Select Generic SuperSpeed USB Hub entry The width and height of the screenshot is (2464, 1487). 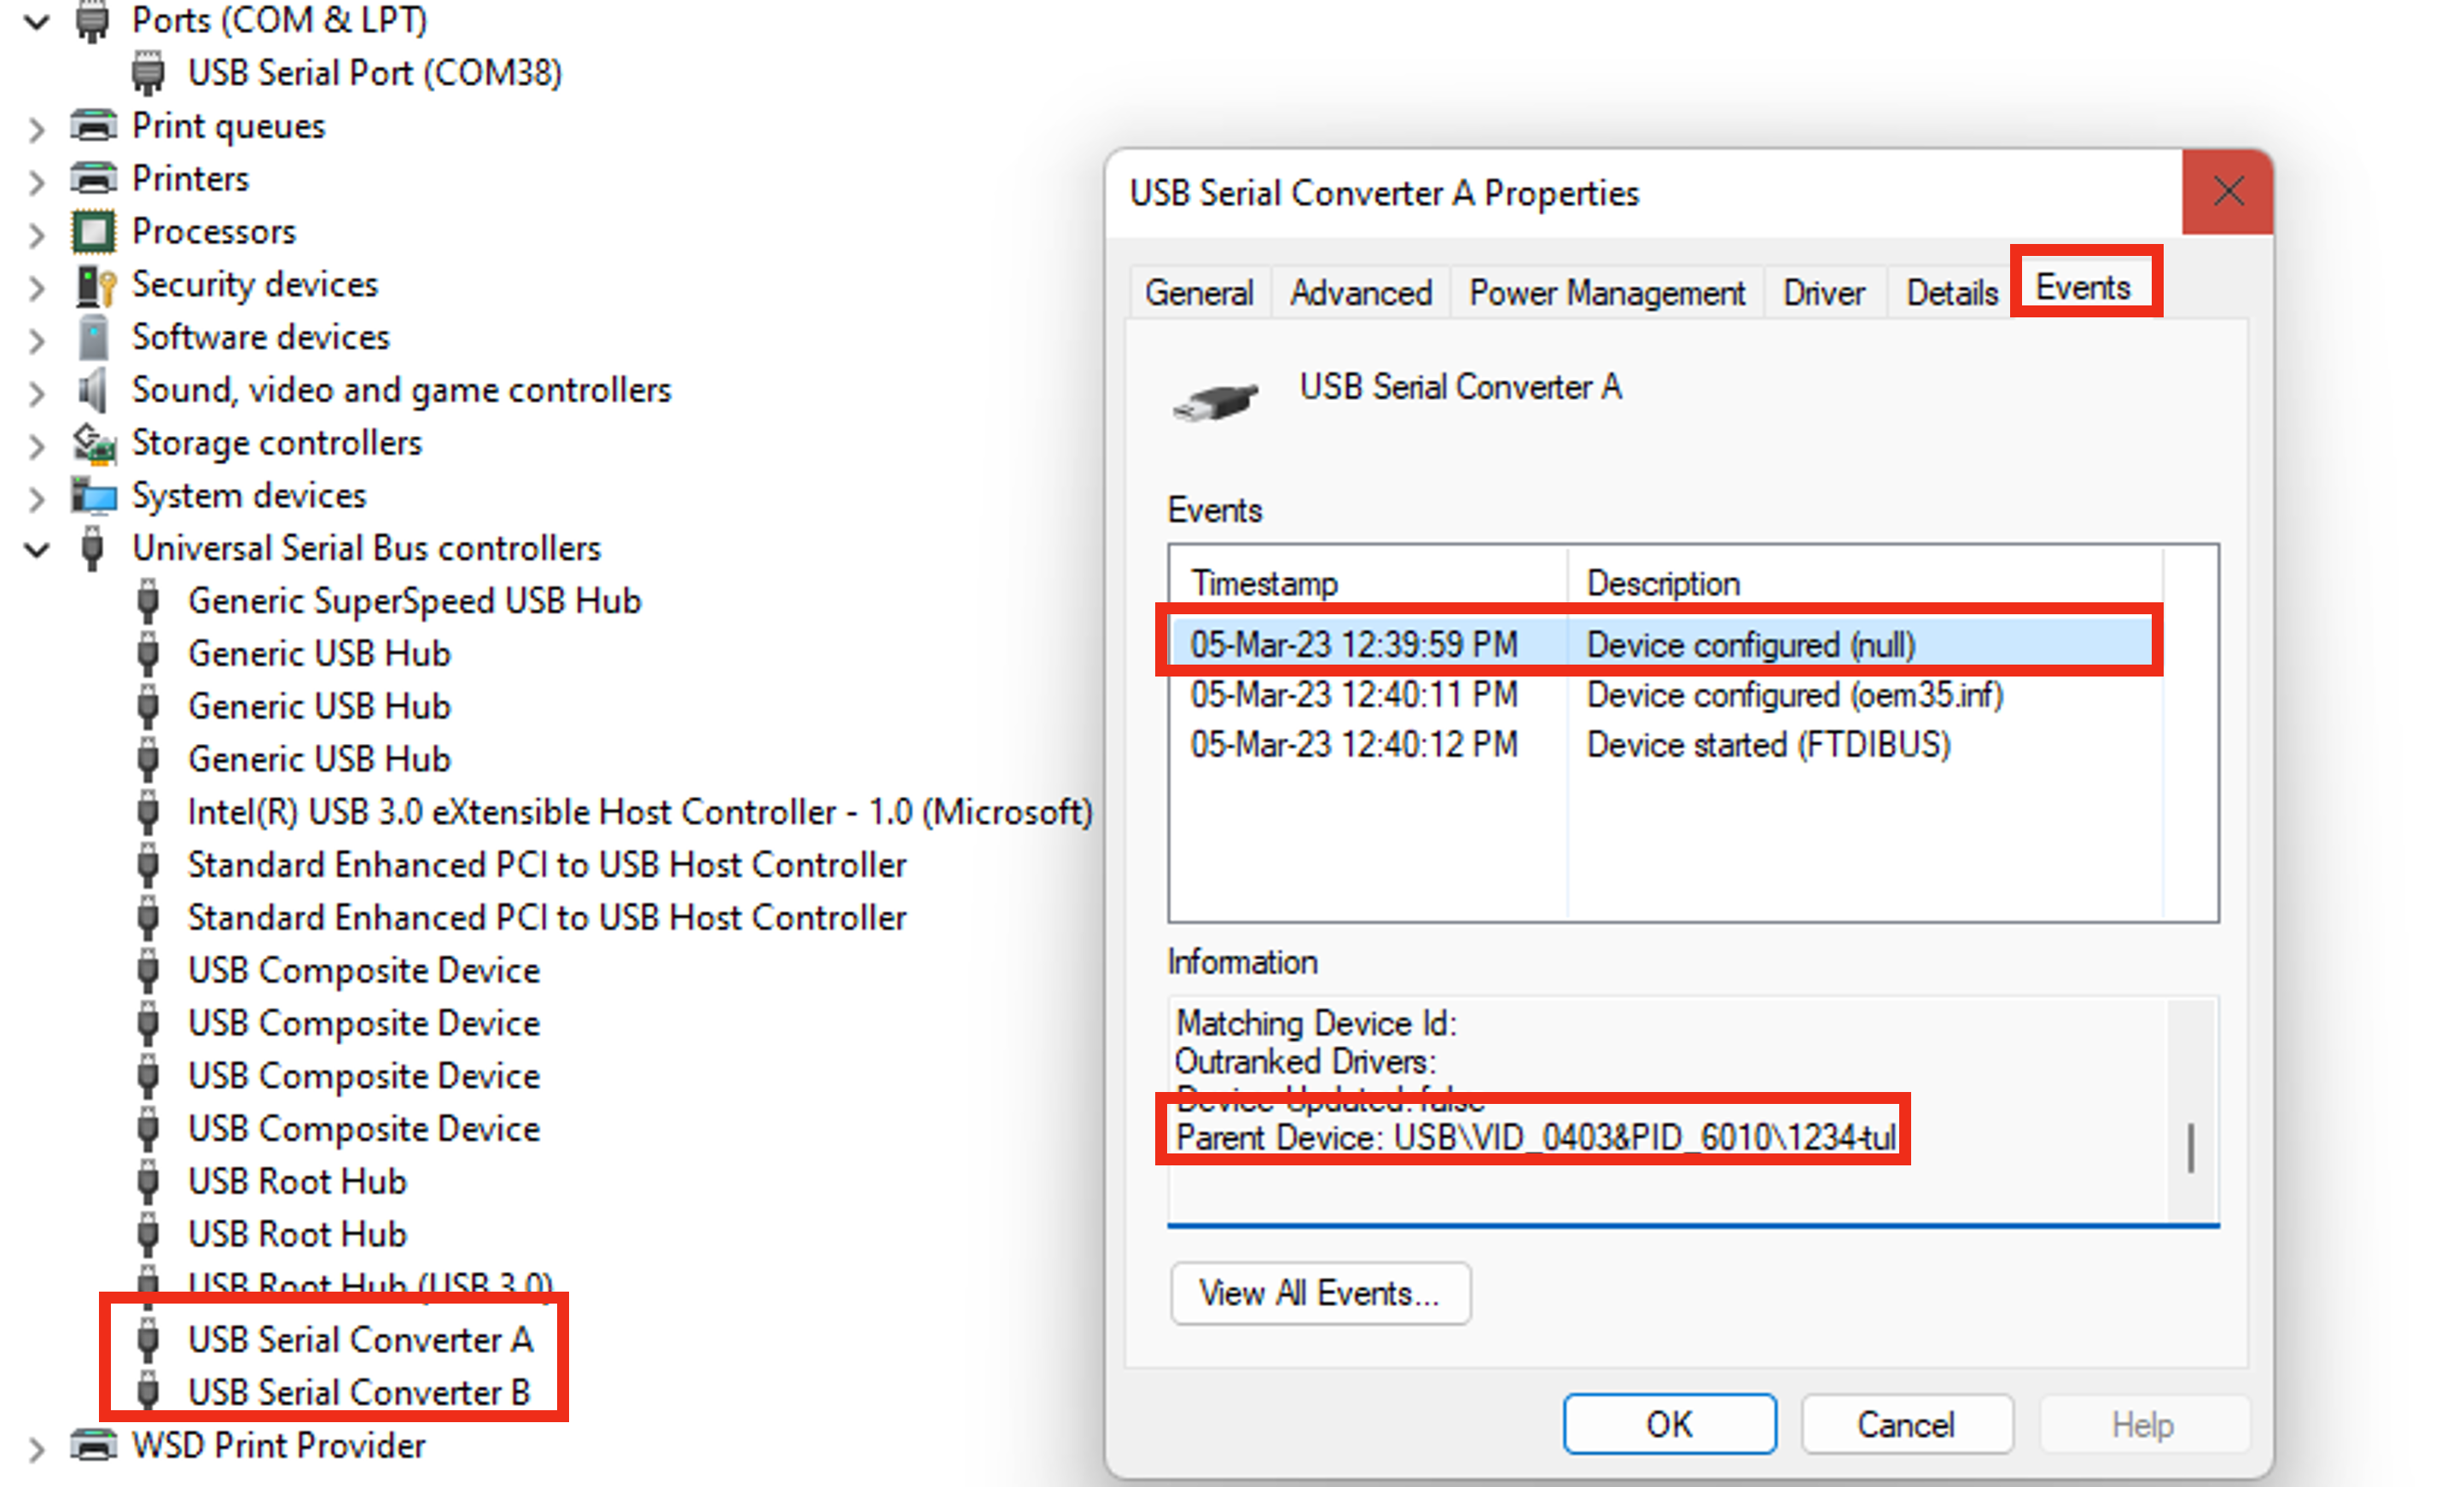(x=414, y=602)
